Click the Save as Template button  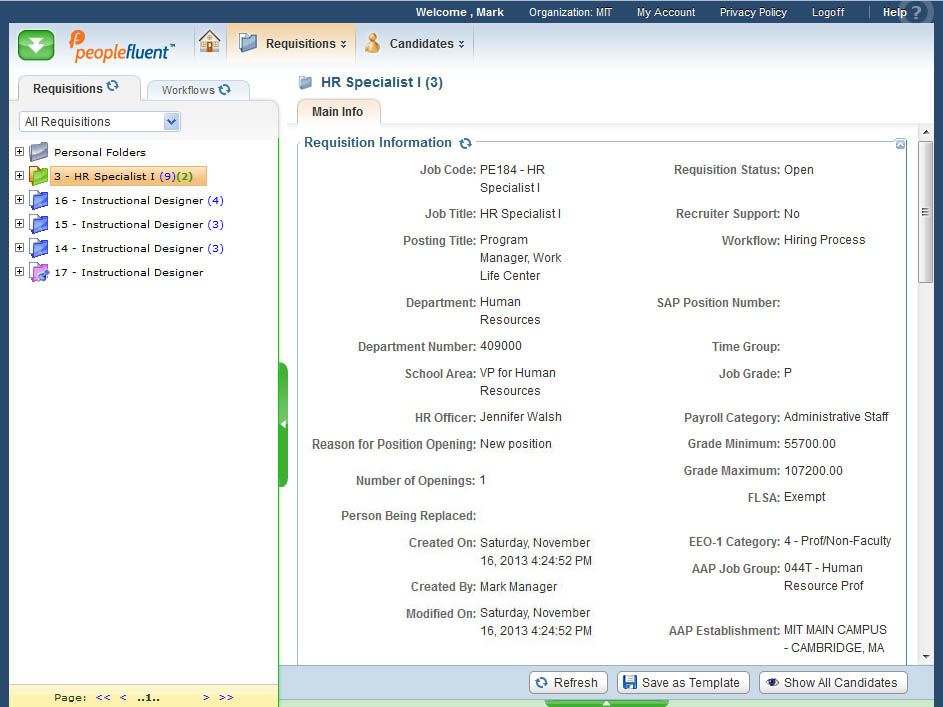point(683,682)
